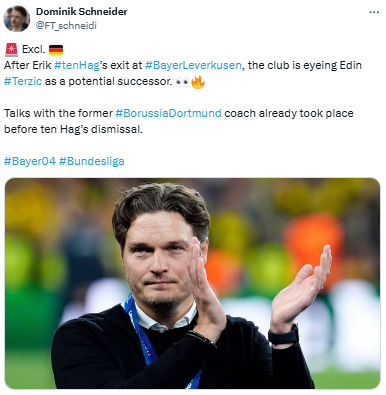Image resolution: width=386 pixels, height=395 pixels.
Task: Click the "Excl." label text
Action: 33,49
